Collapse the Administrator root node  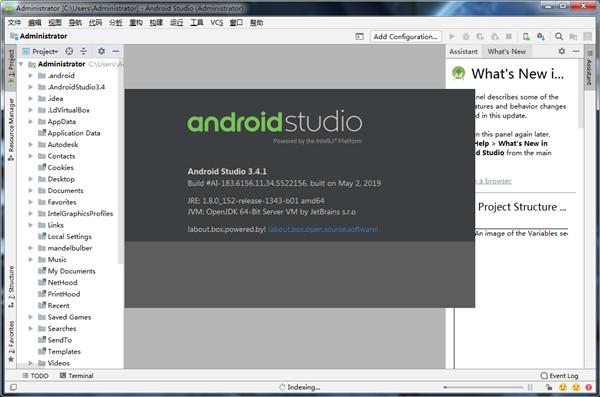click(21, 64)
